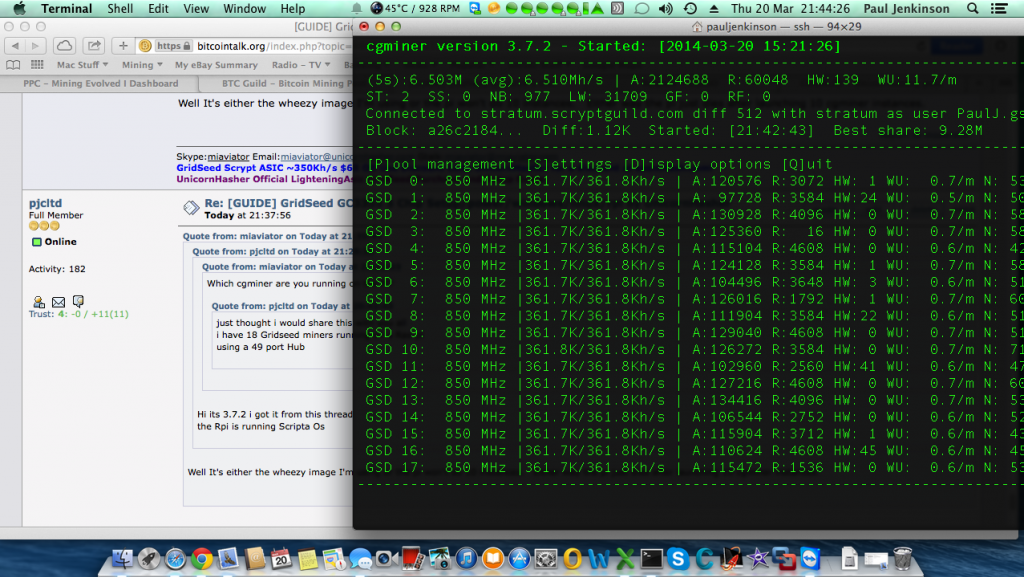Viewport: 1024px width, 577px height.
Task: Click the date and time in menu bar
Action: click(x=790, y=8)
